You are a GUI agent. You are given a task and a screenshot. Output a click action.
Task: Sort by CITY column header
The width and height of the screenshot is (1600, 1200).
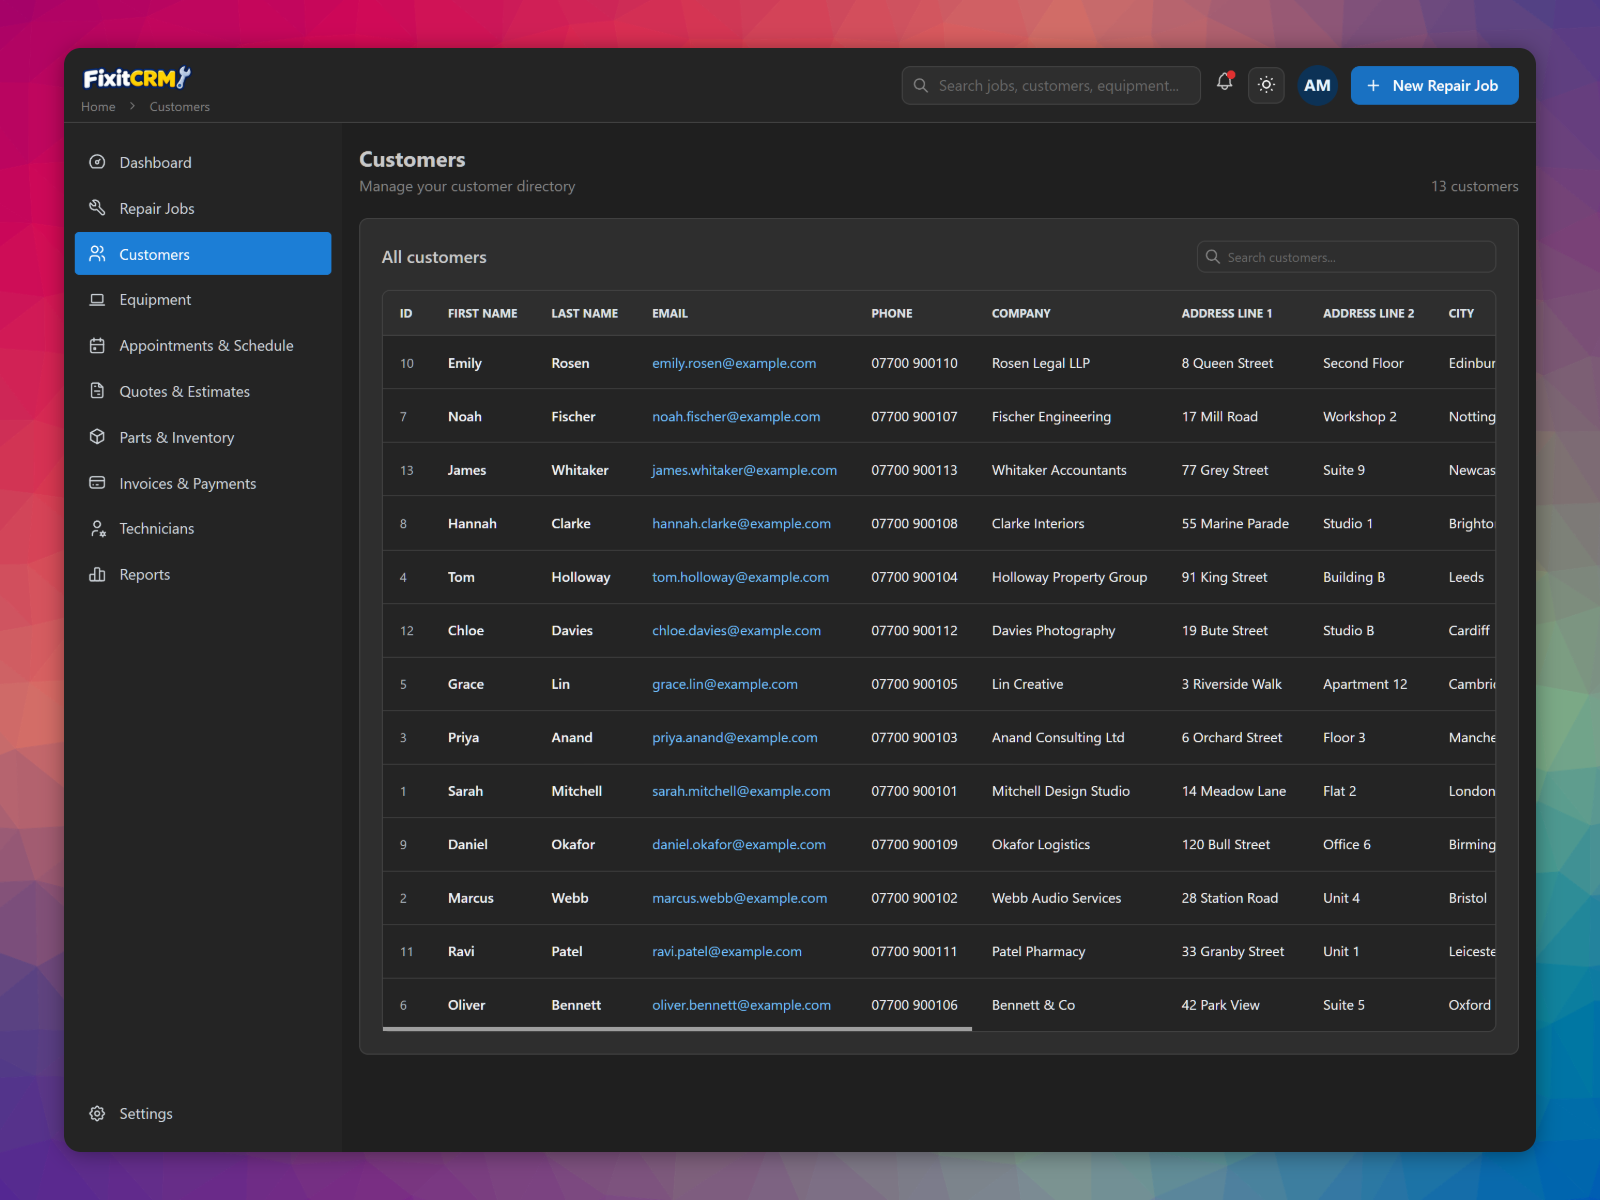[x=1461, y=314]
